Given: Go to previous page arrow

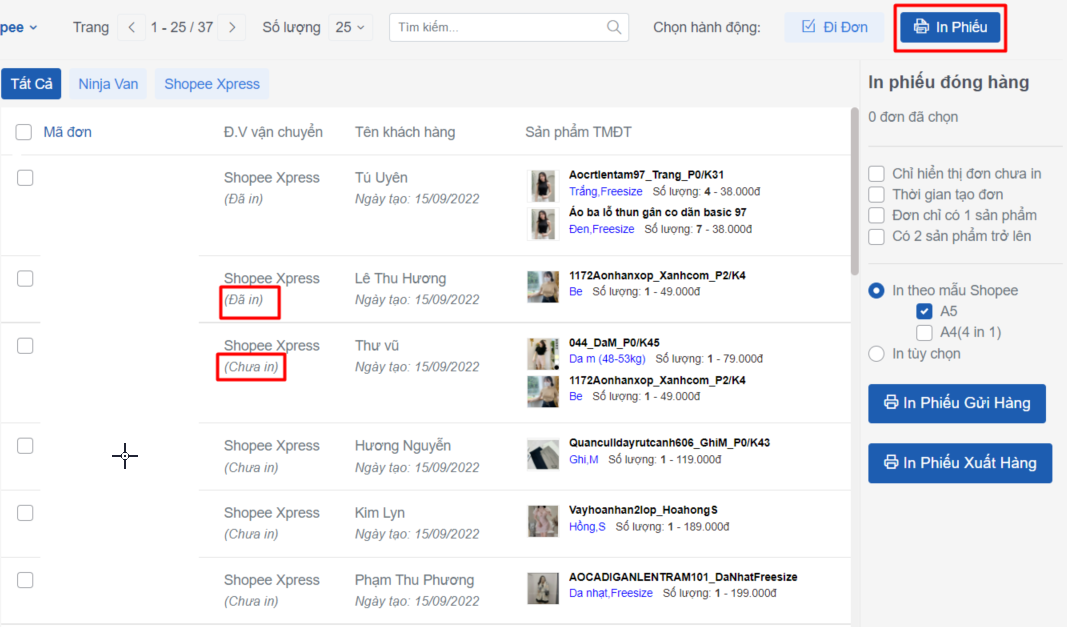Looking at the screenshot, I should click(131, 27).
